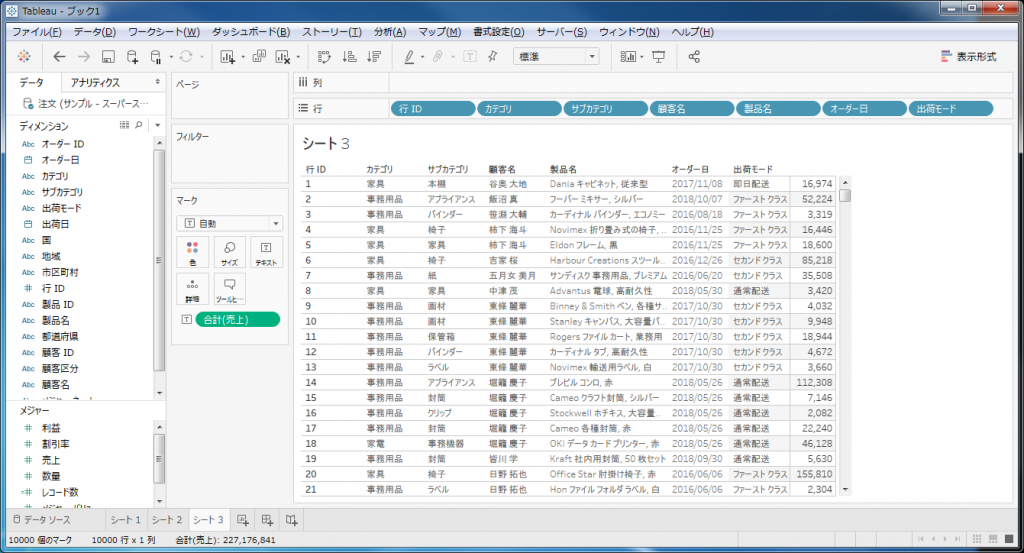Viewport: 1024px width, 553px height.
Task: Search dimensions with the magnifier icon
Action: pyautogui.click(x=138, y=125)
